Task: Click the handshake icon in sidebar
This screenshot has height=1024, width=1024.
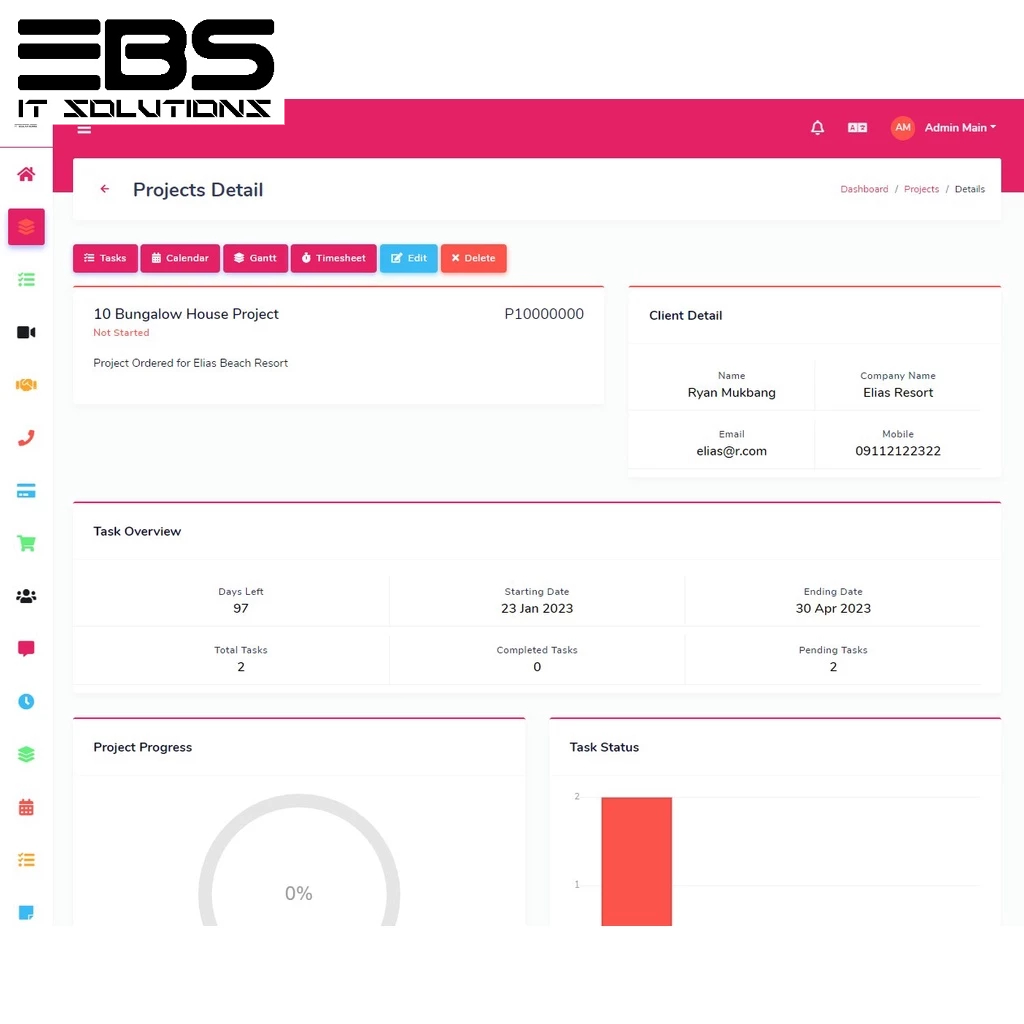Action: click(26, 385)
